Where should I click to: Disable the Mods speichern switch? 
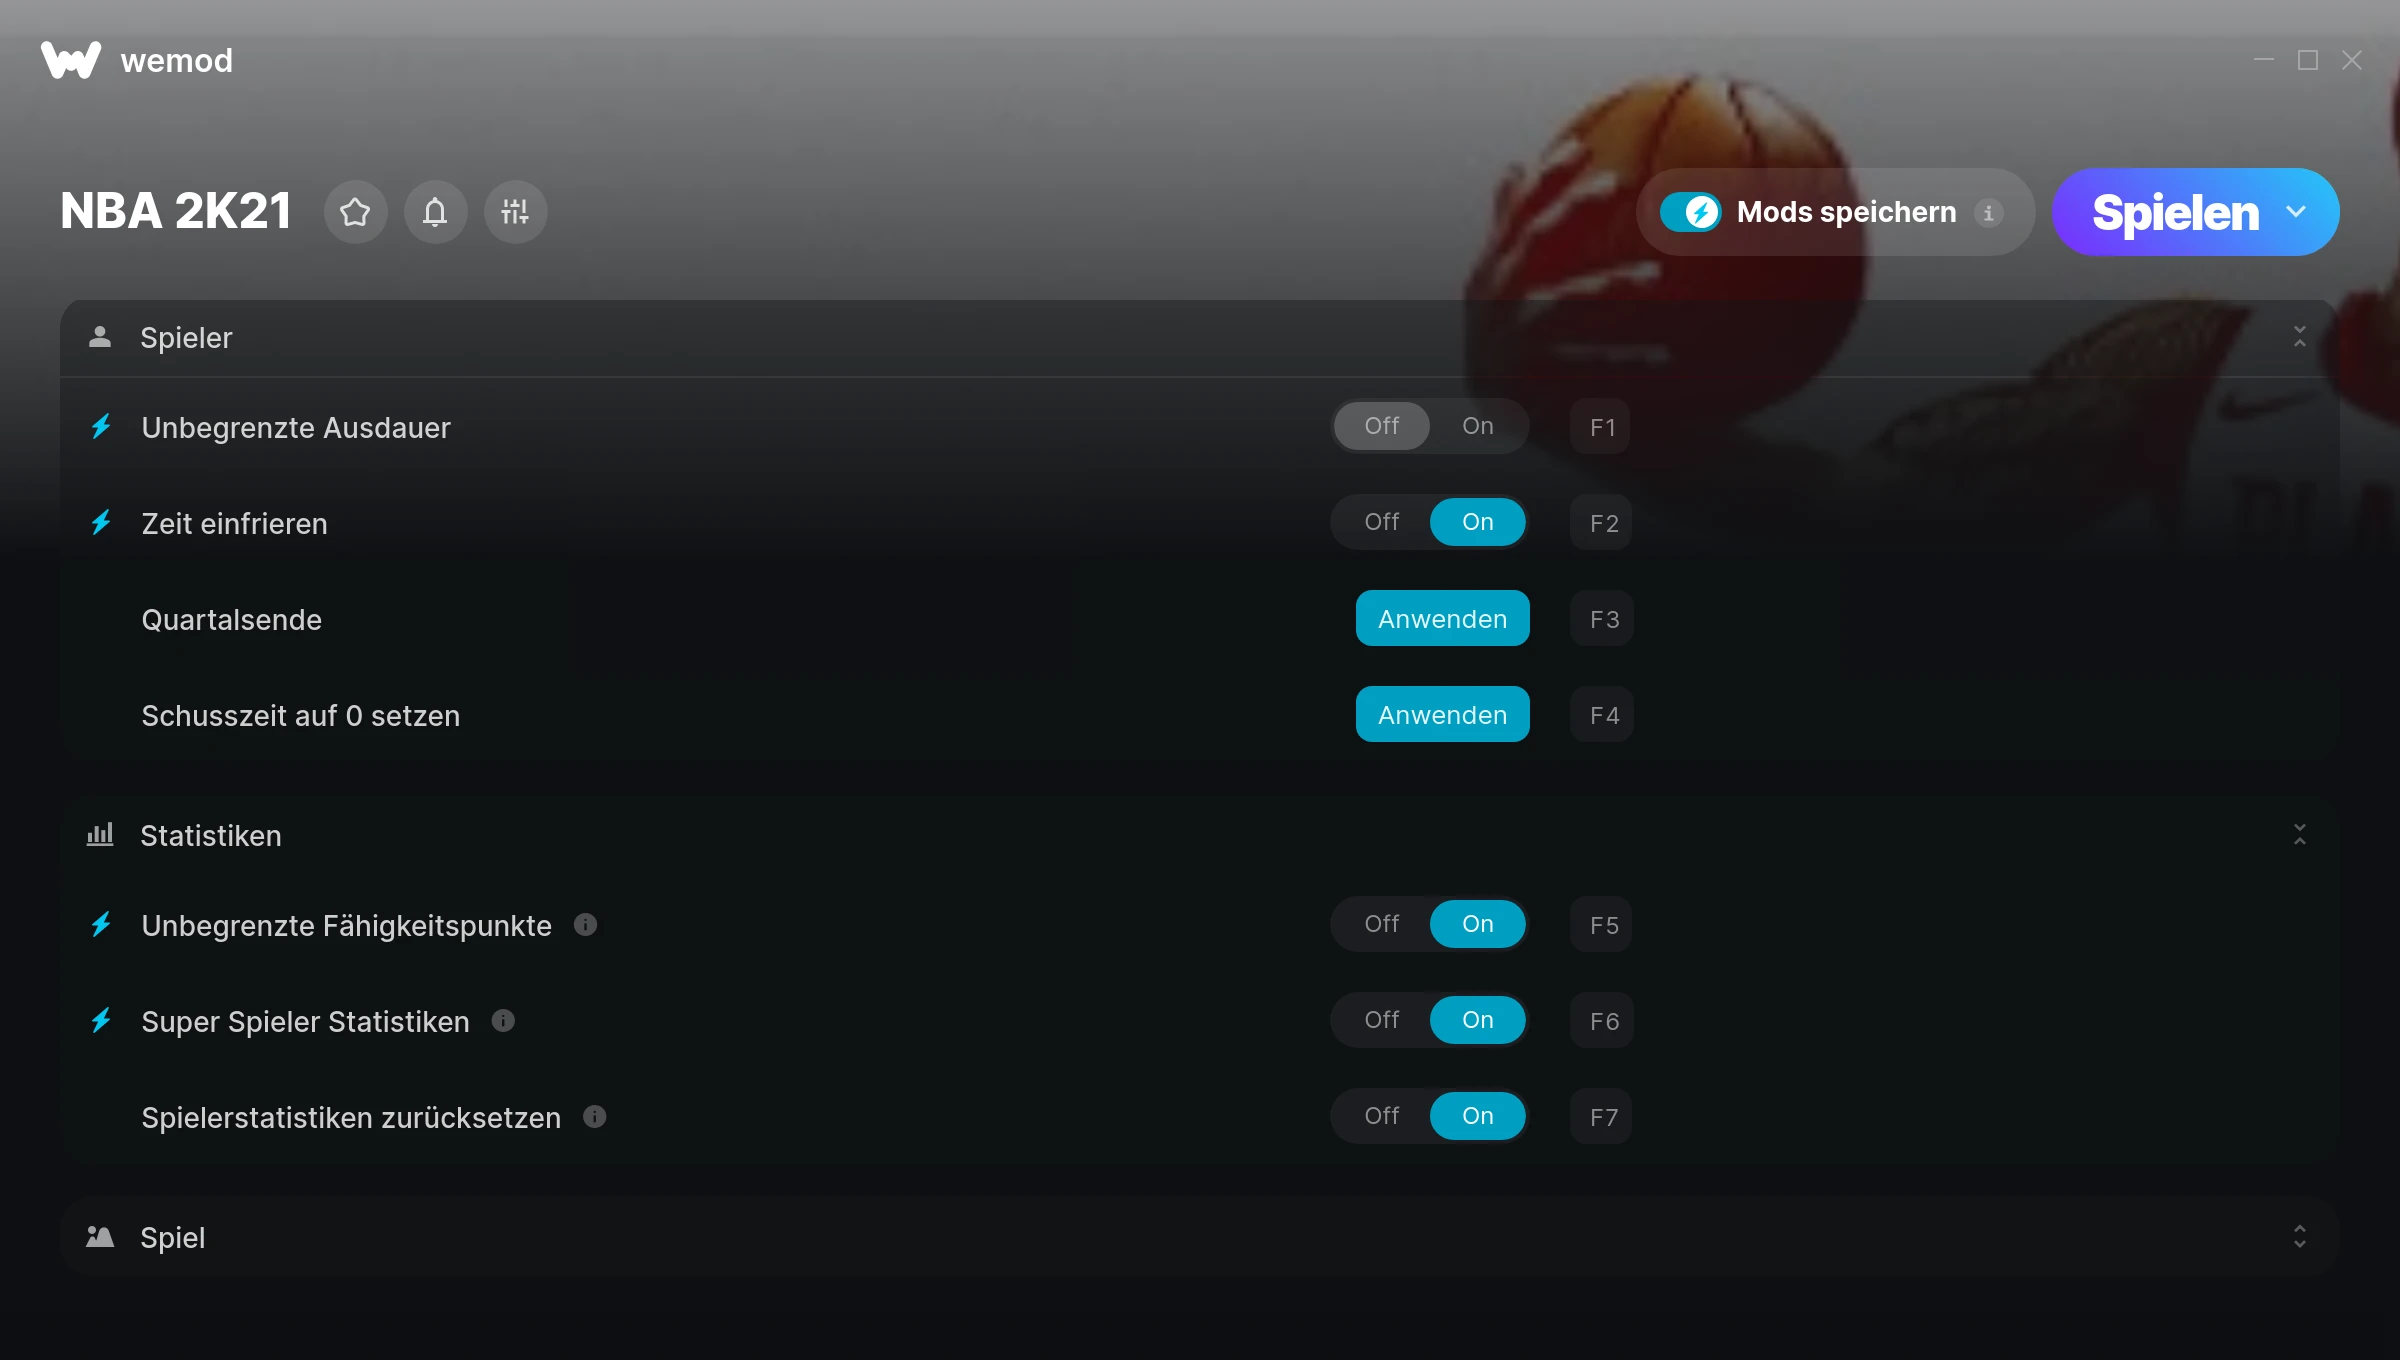click(1691, 212)
